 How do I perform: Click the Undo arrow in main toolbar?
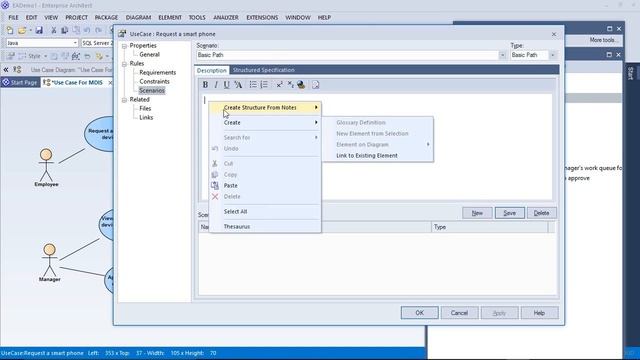87,30
